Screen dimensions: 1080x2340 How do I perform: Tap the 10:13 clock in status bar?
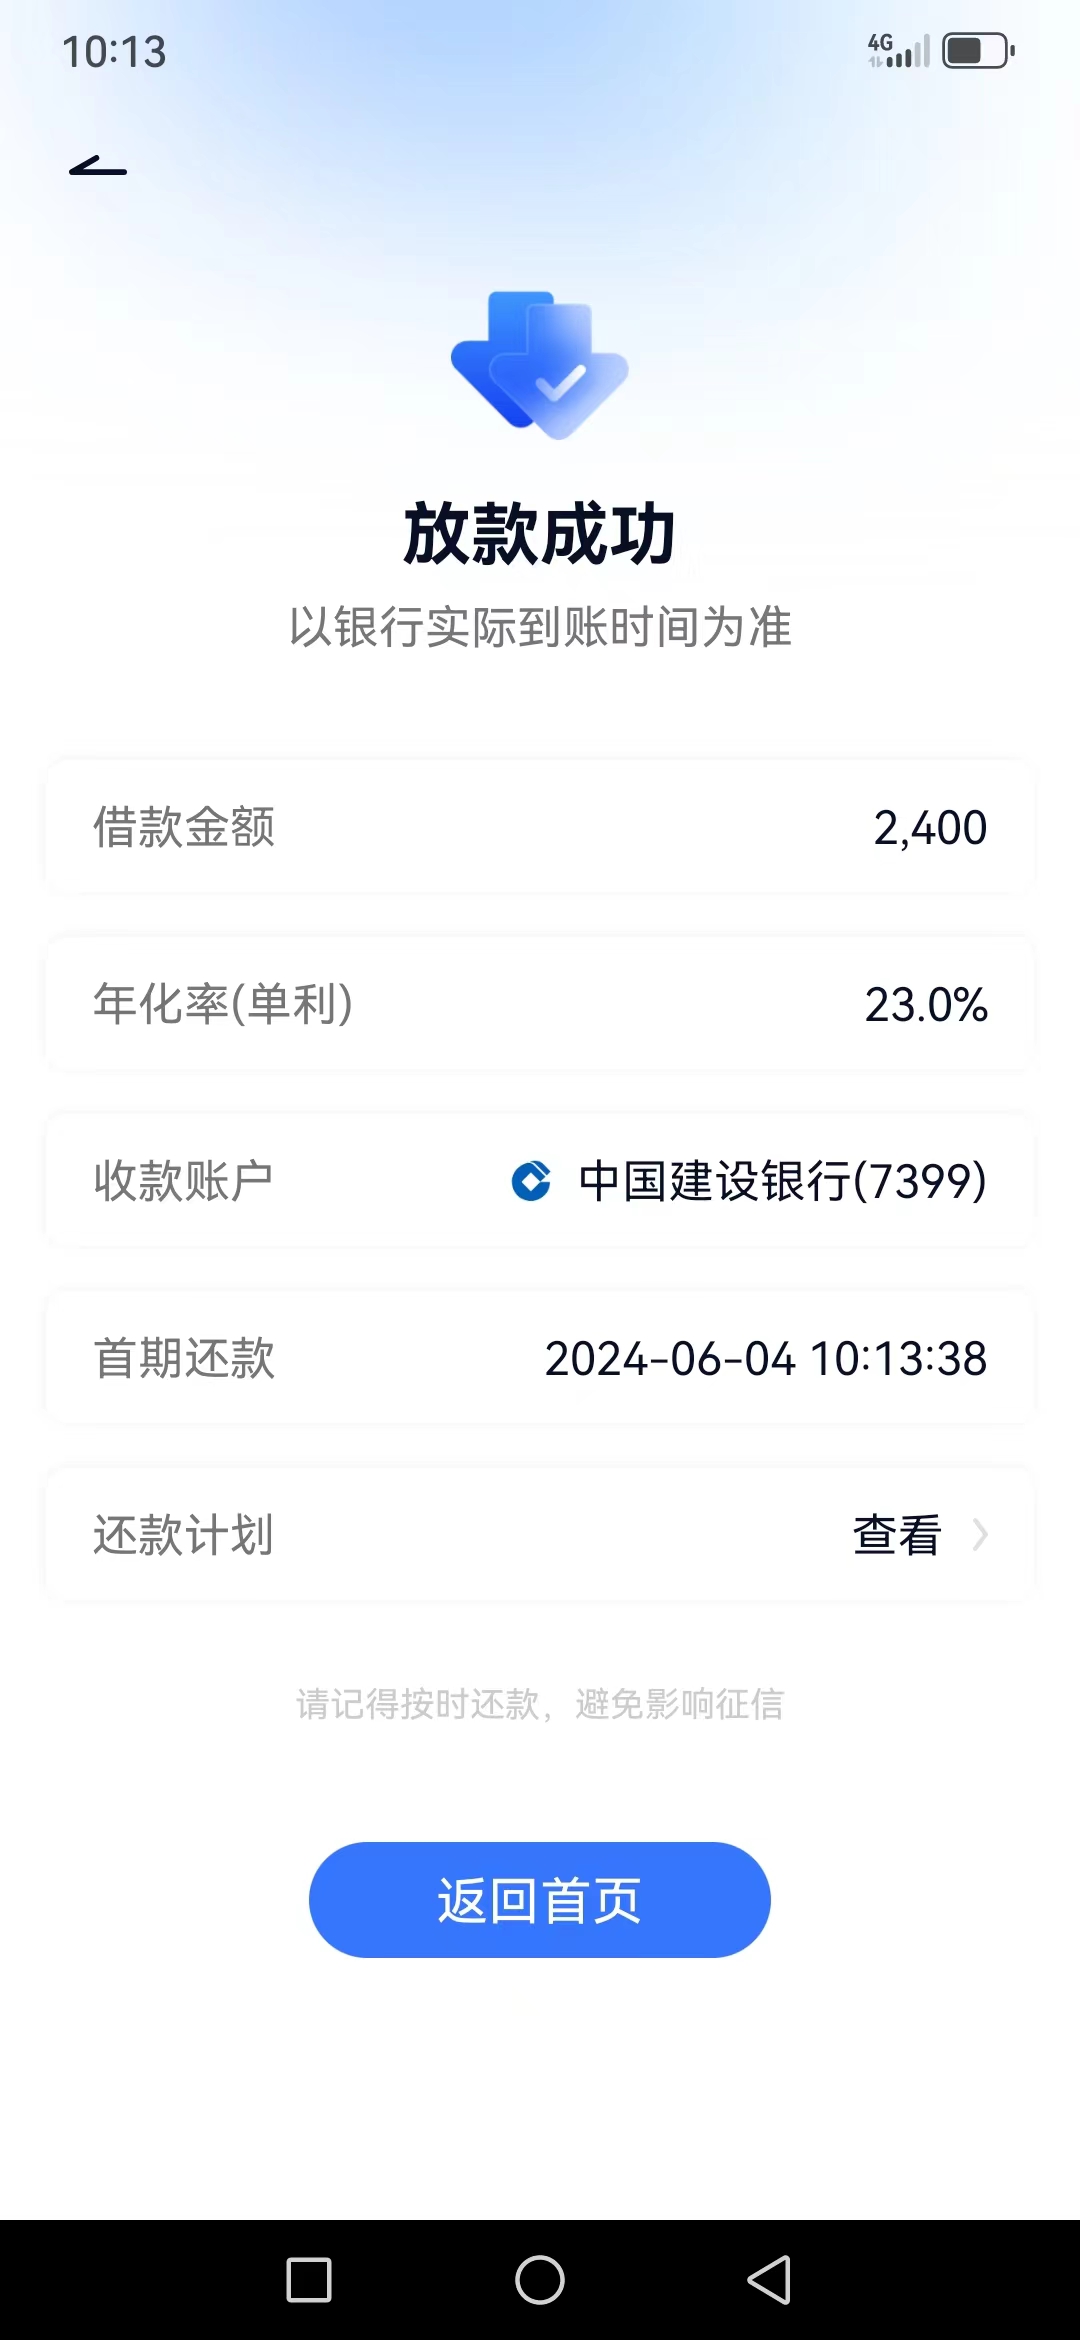point(114,52)
